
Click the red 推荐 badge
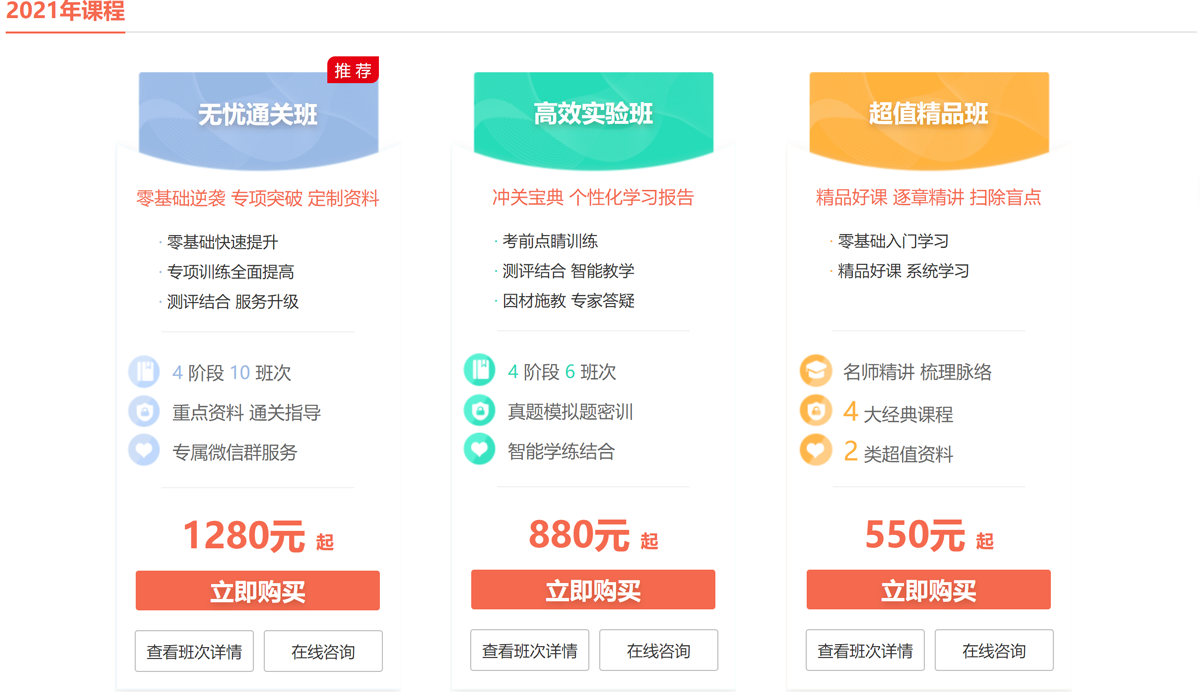point(353,70)
